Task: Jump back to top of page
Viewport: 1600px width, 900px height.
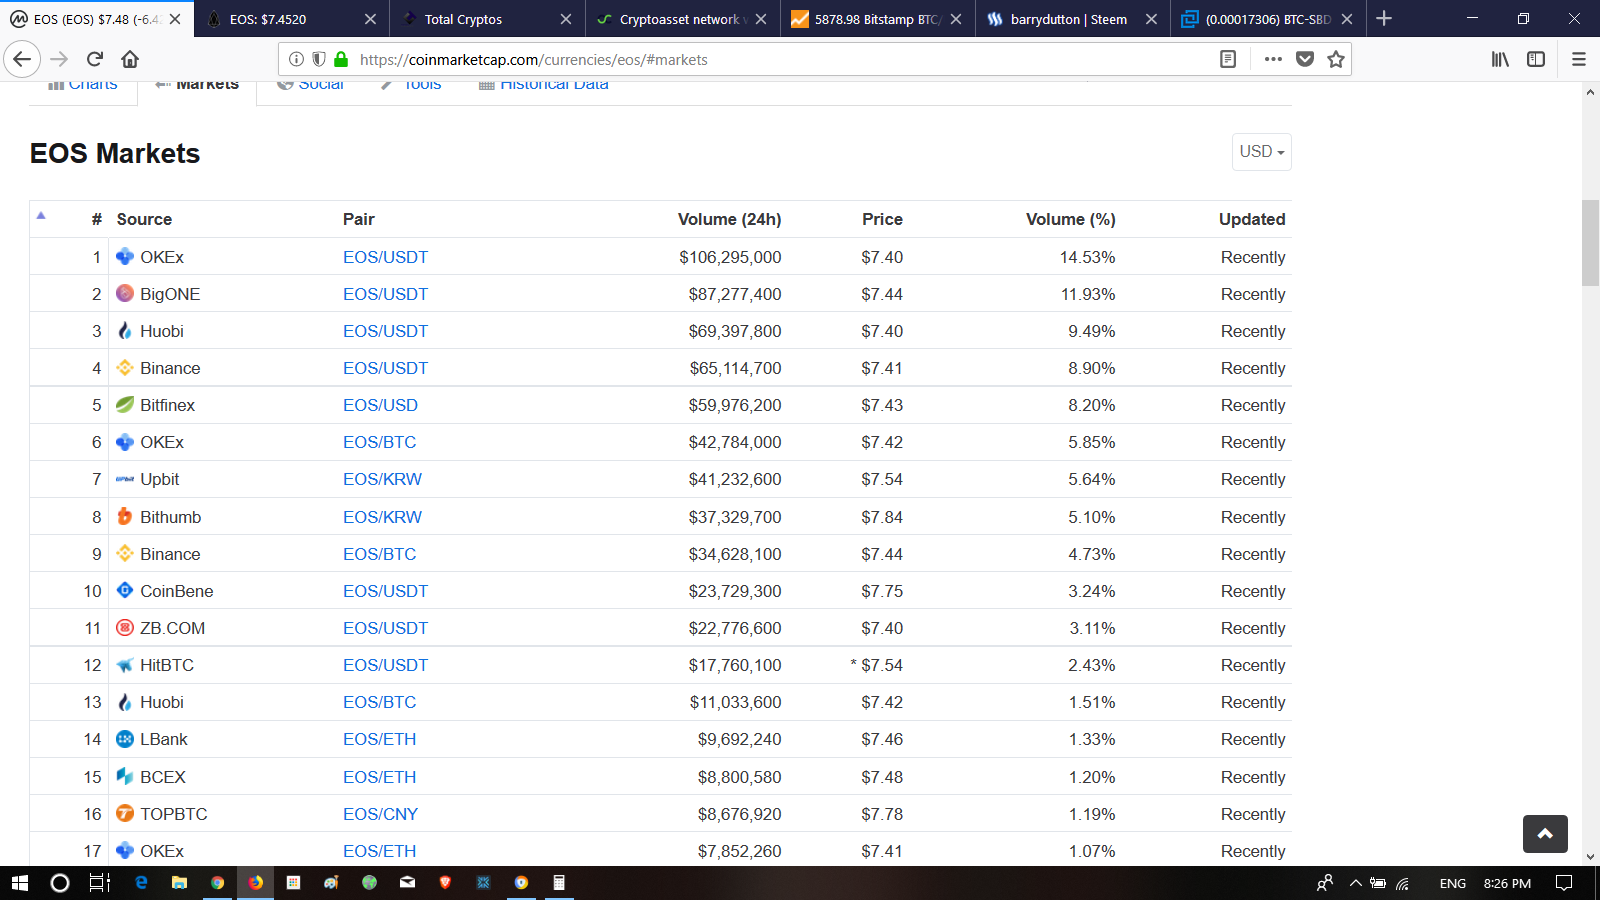Action: 1545,834
